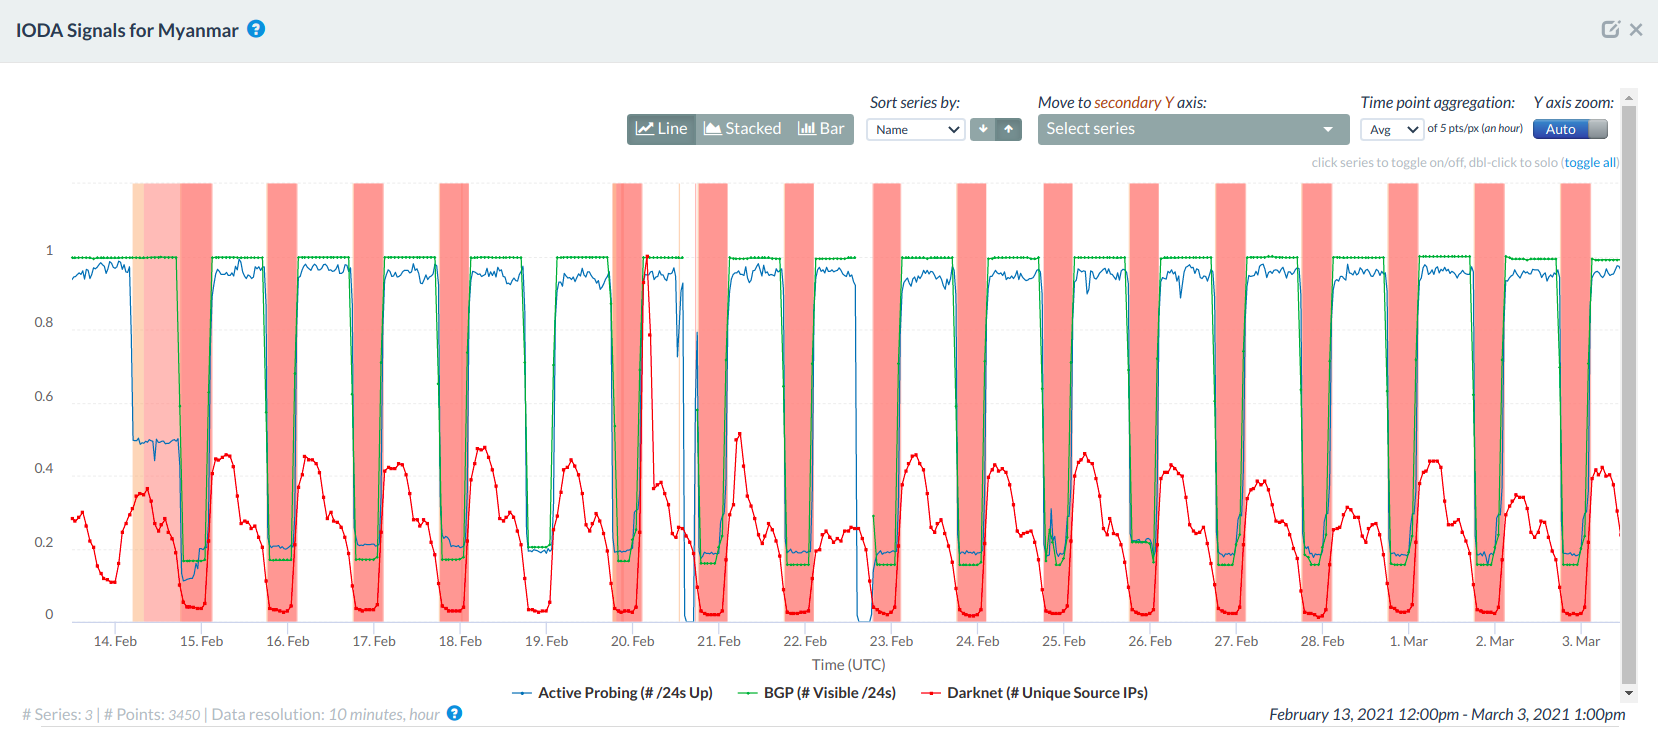
Task: Select the Line chart view
Action: pos(662,129)
